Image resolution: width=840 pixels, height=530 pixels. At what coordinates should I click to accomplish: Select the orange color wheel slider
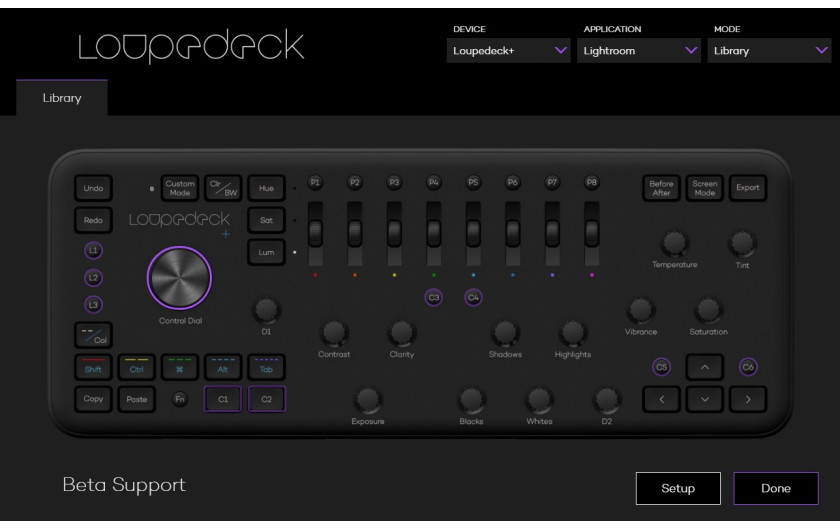point(355,233)
